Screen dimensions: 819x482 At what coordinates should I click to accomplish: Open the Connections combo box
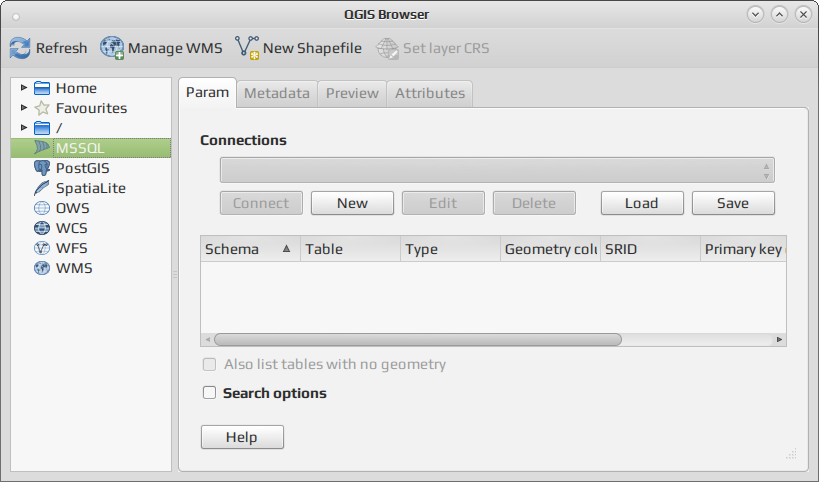(497, 170)
